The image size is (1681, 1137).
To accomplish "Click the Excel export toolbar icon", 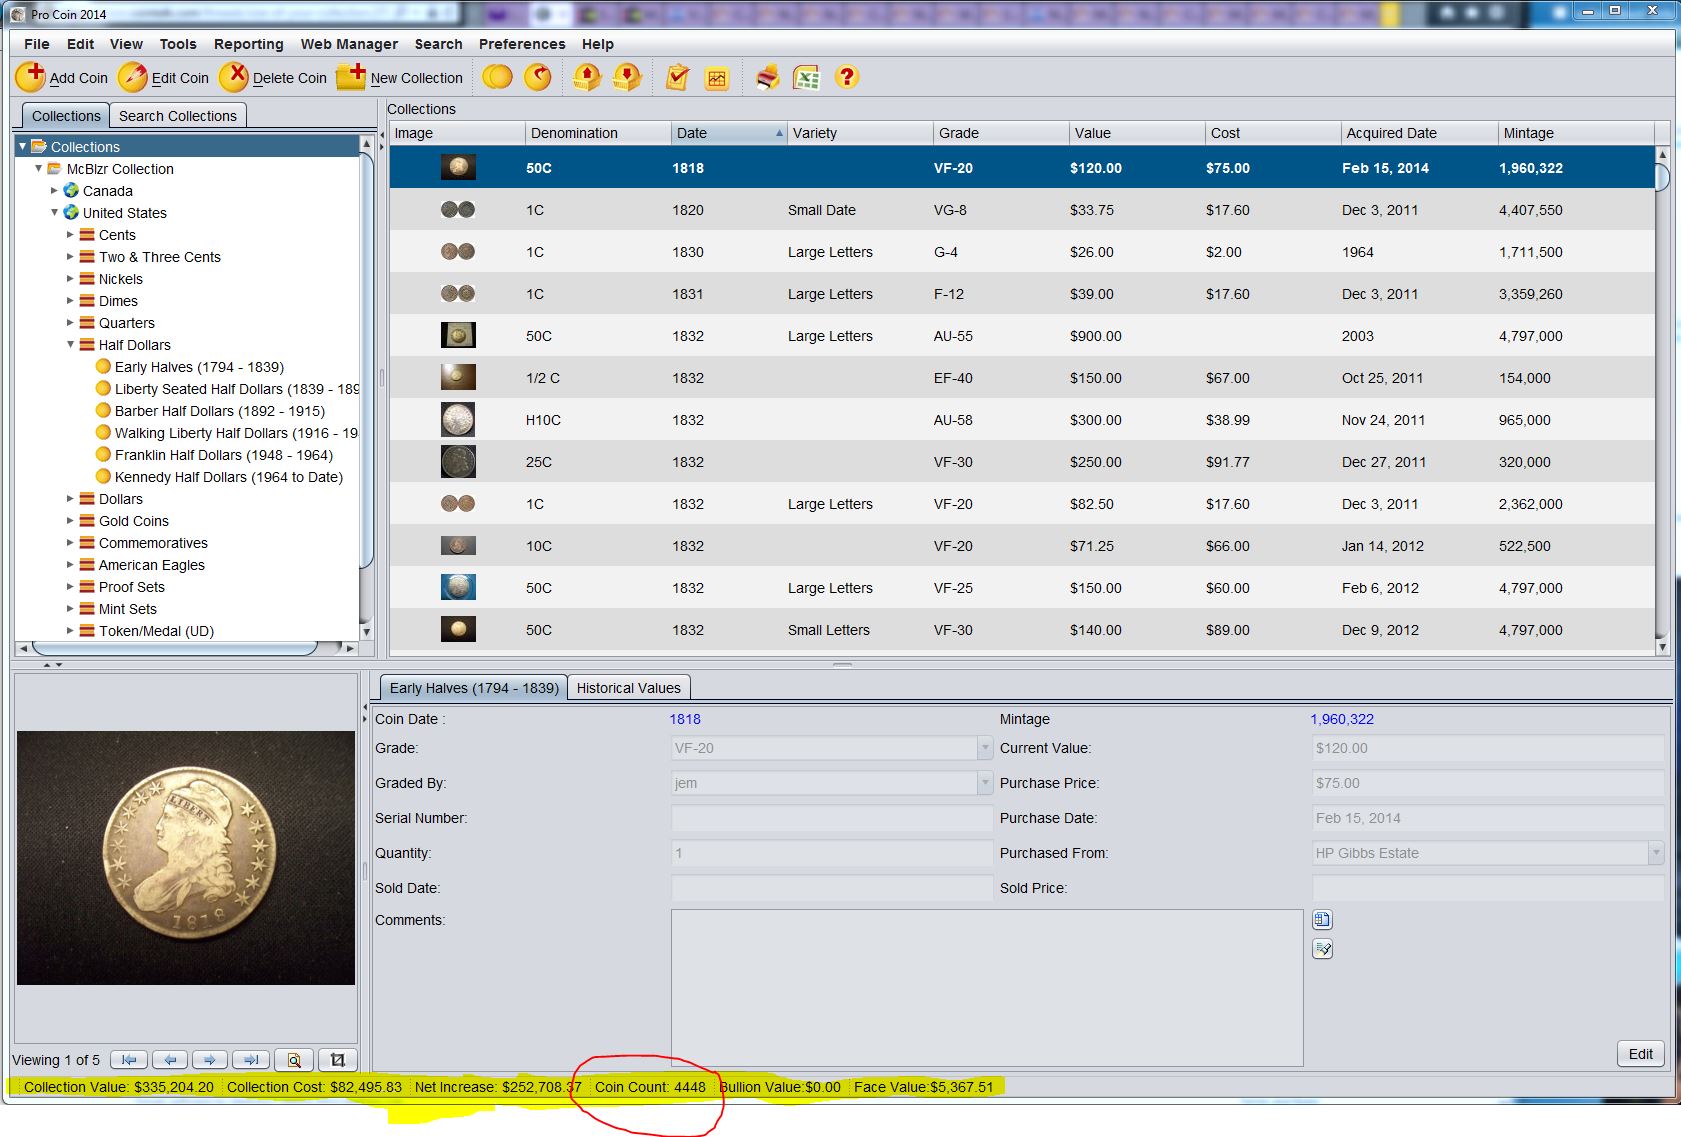I will pyautogui.click(x=806, y=77).
